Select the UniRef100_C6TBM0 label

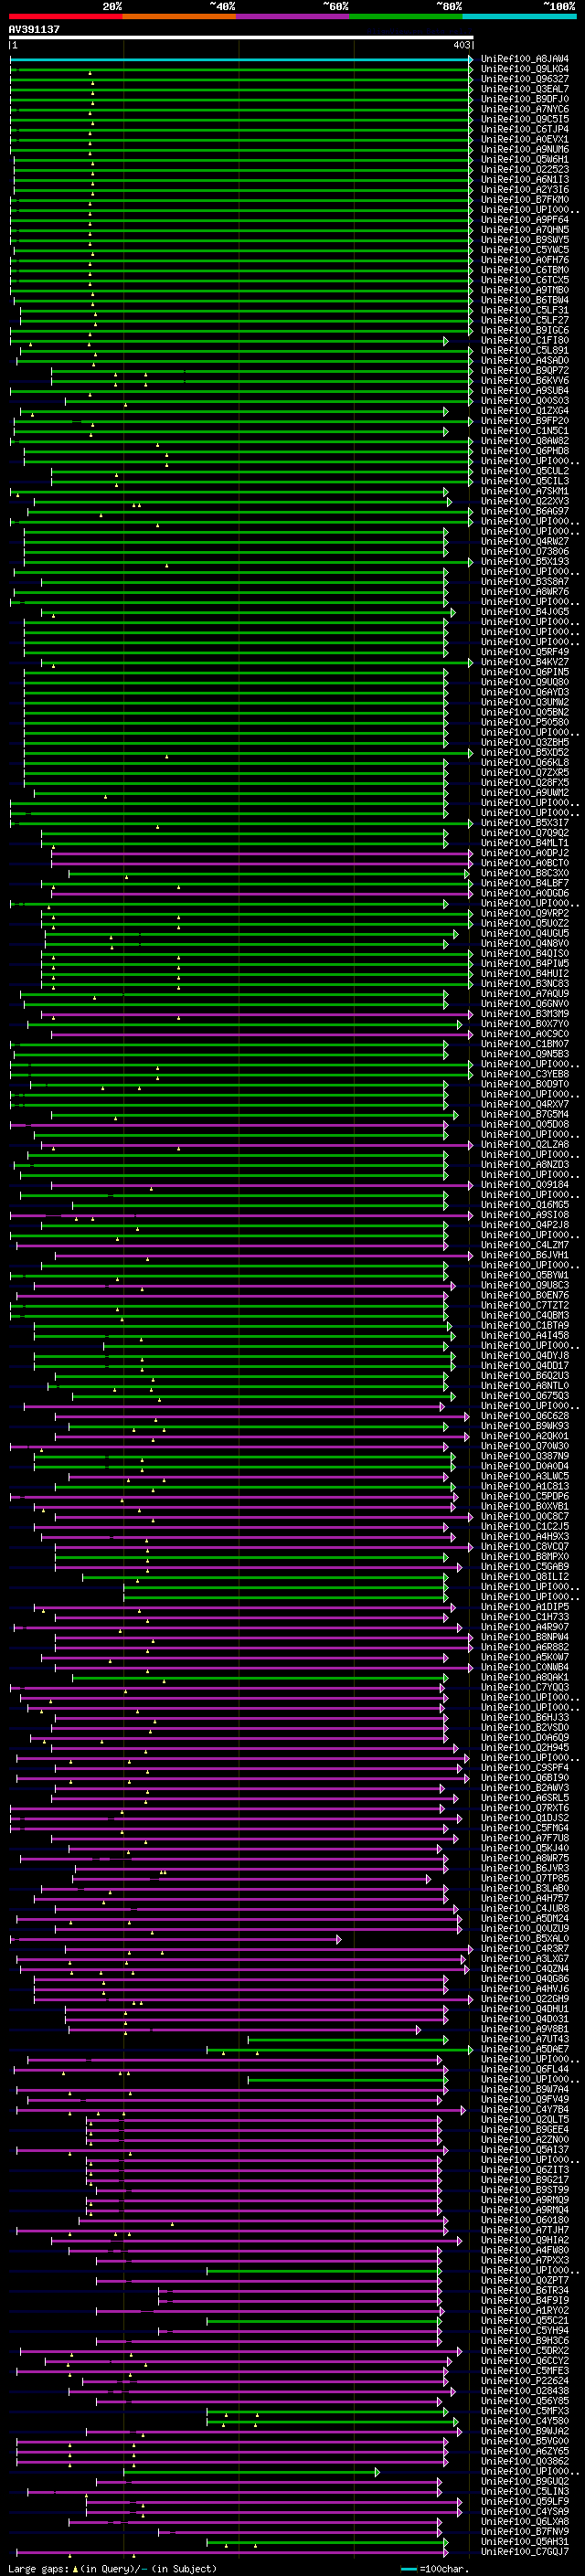click(x=525, y=270)
